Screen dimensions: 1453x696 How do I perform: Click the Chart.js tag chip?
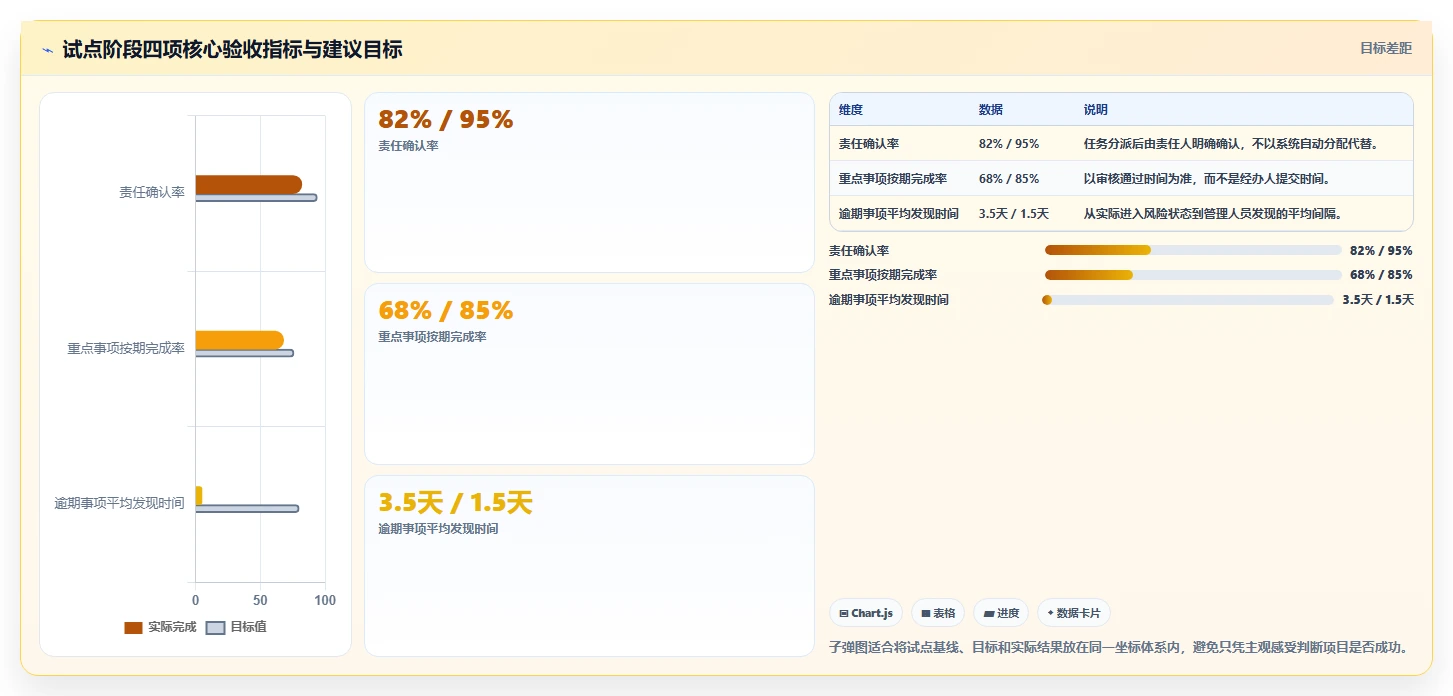tap(866, 613)
